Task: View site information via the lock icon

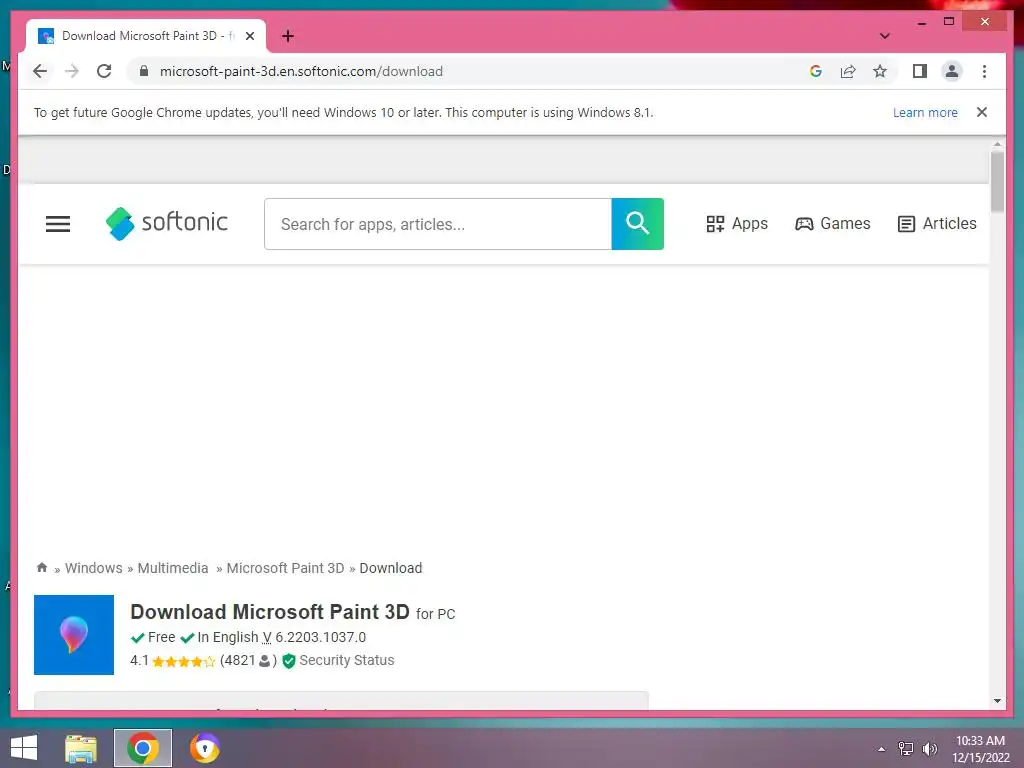Action: (144, 71)
